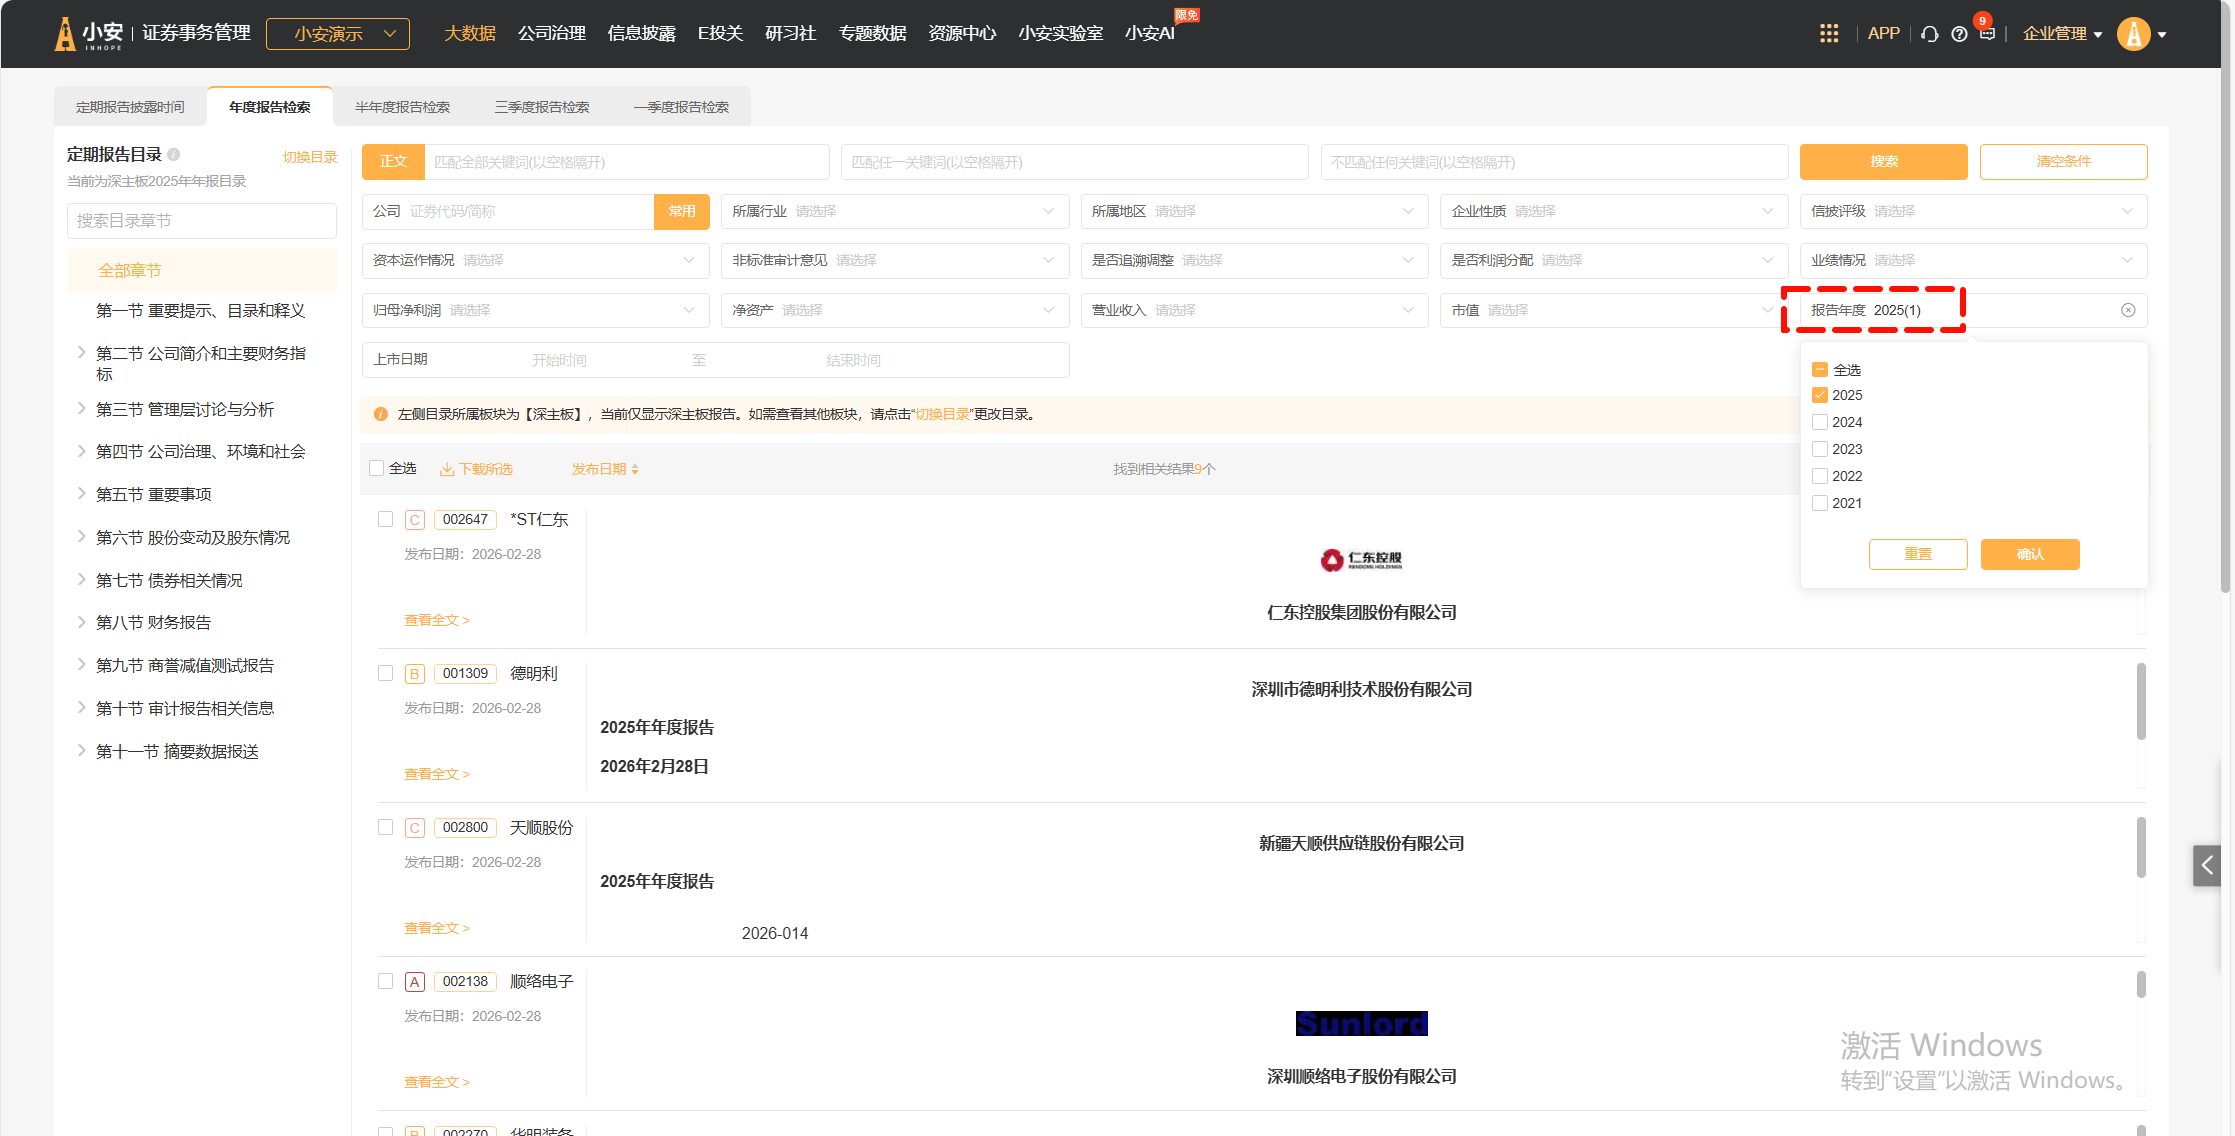
Task: Open the 小安演示 account dropdown
Action: tap(338, 34)
